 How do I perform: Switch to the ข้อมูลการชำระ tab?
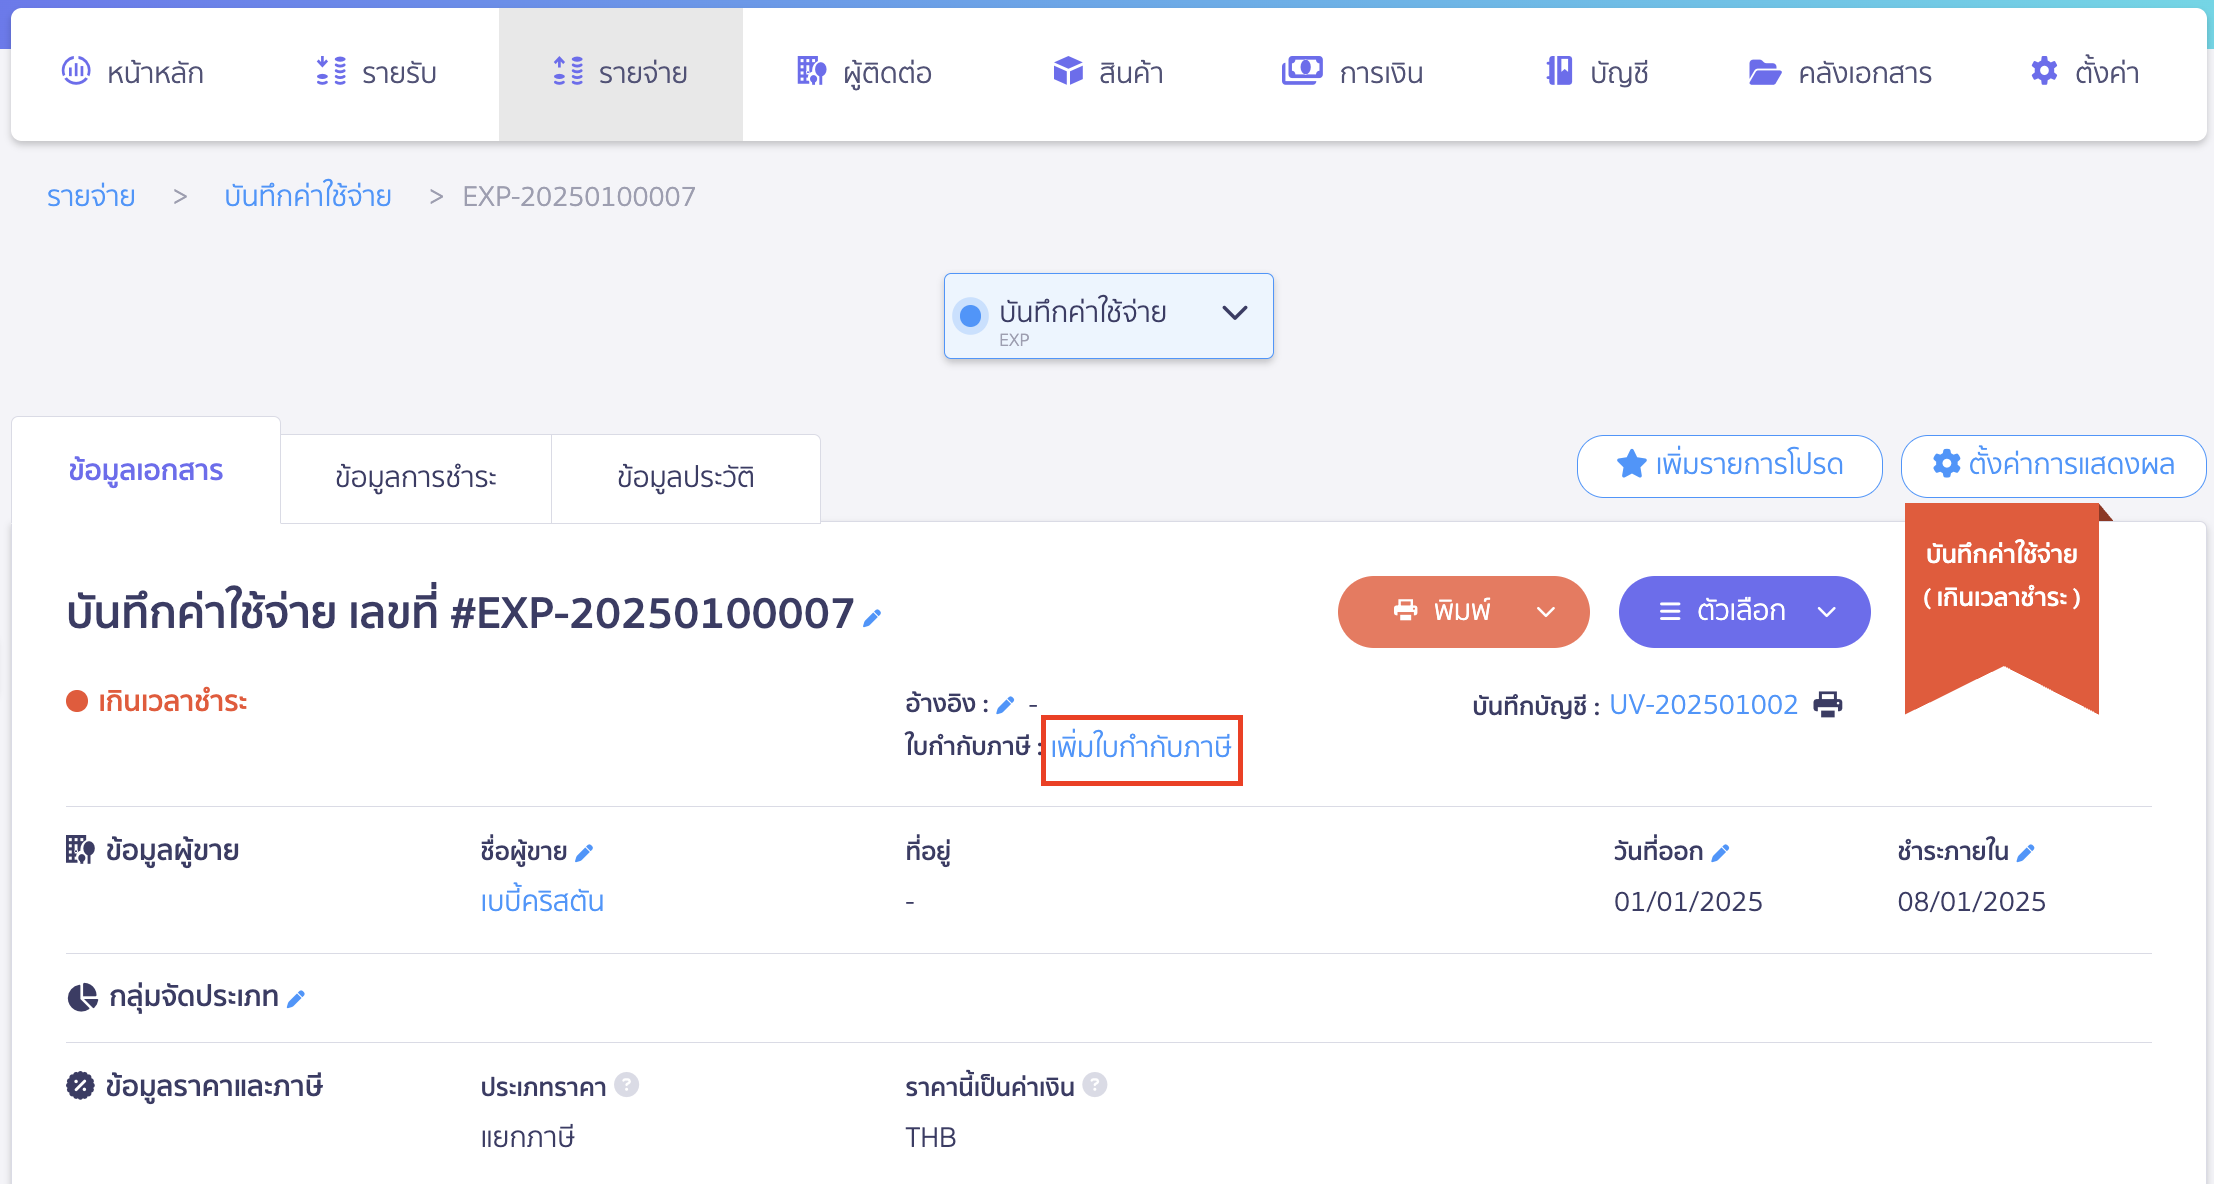click(x=416, y=477)
